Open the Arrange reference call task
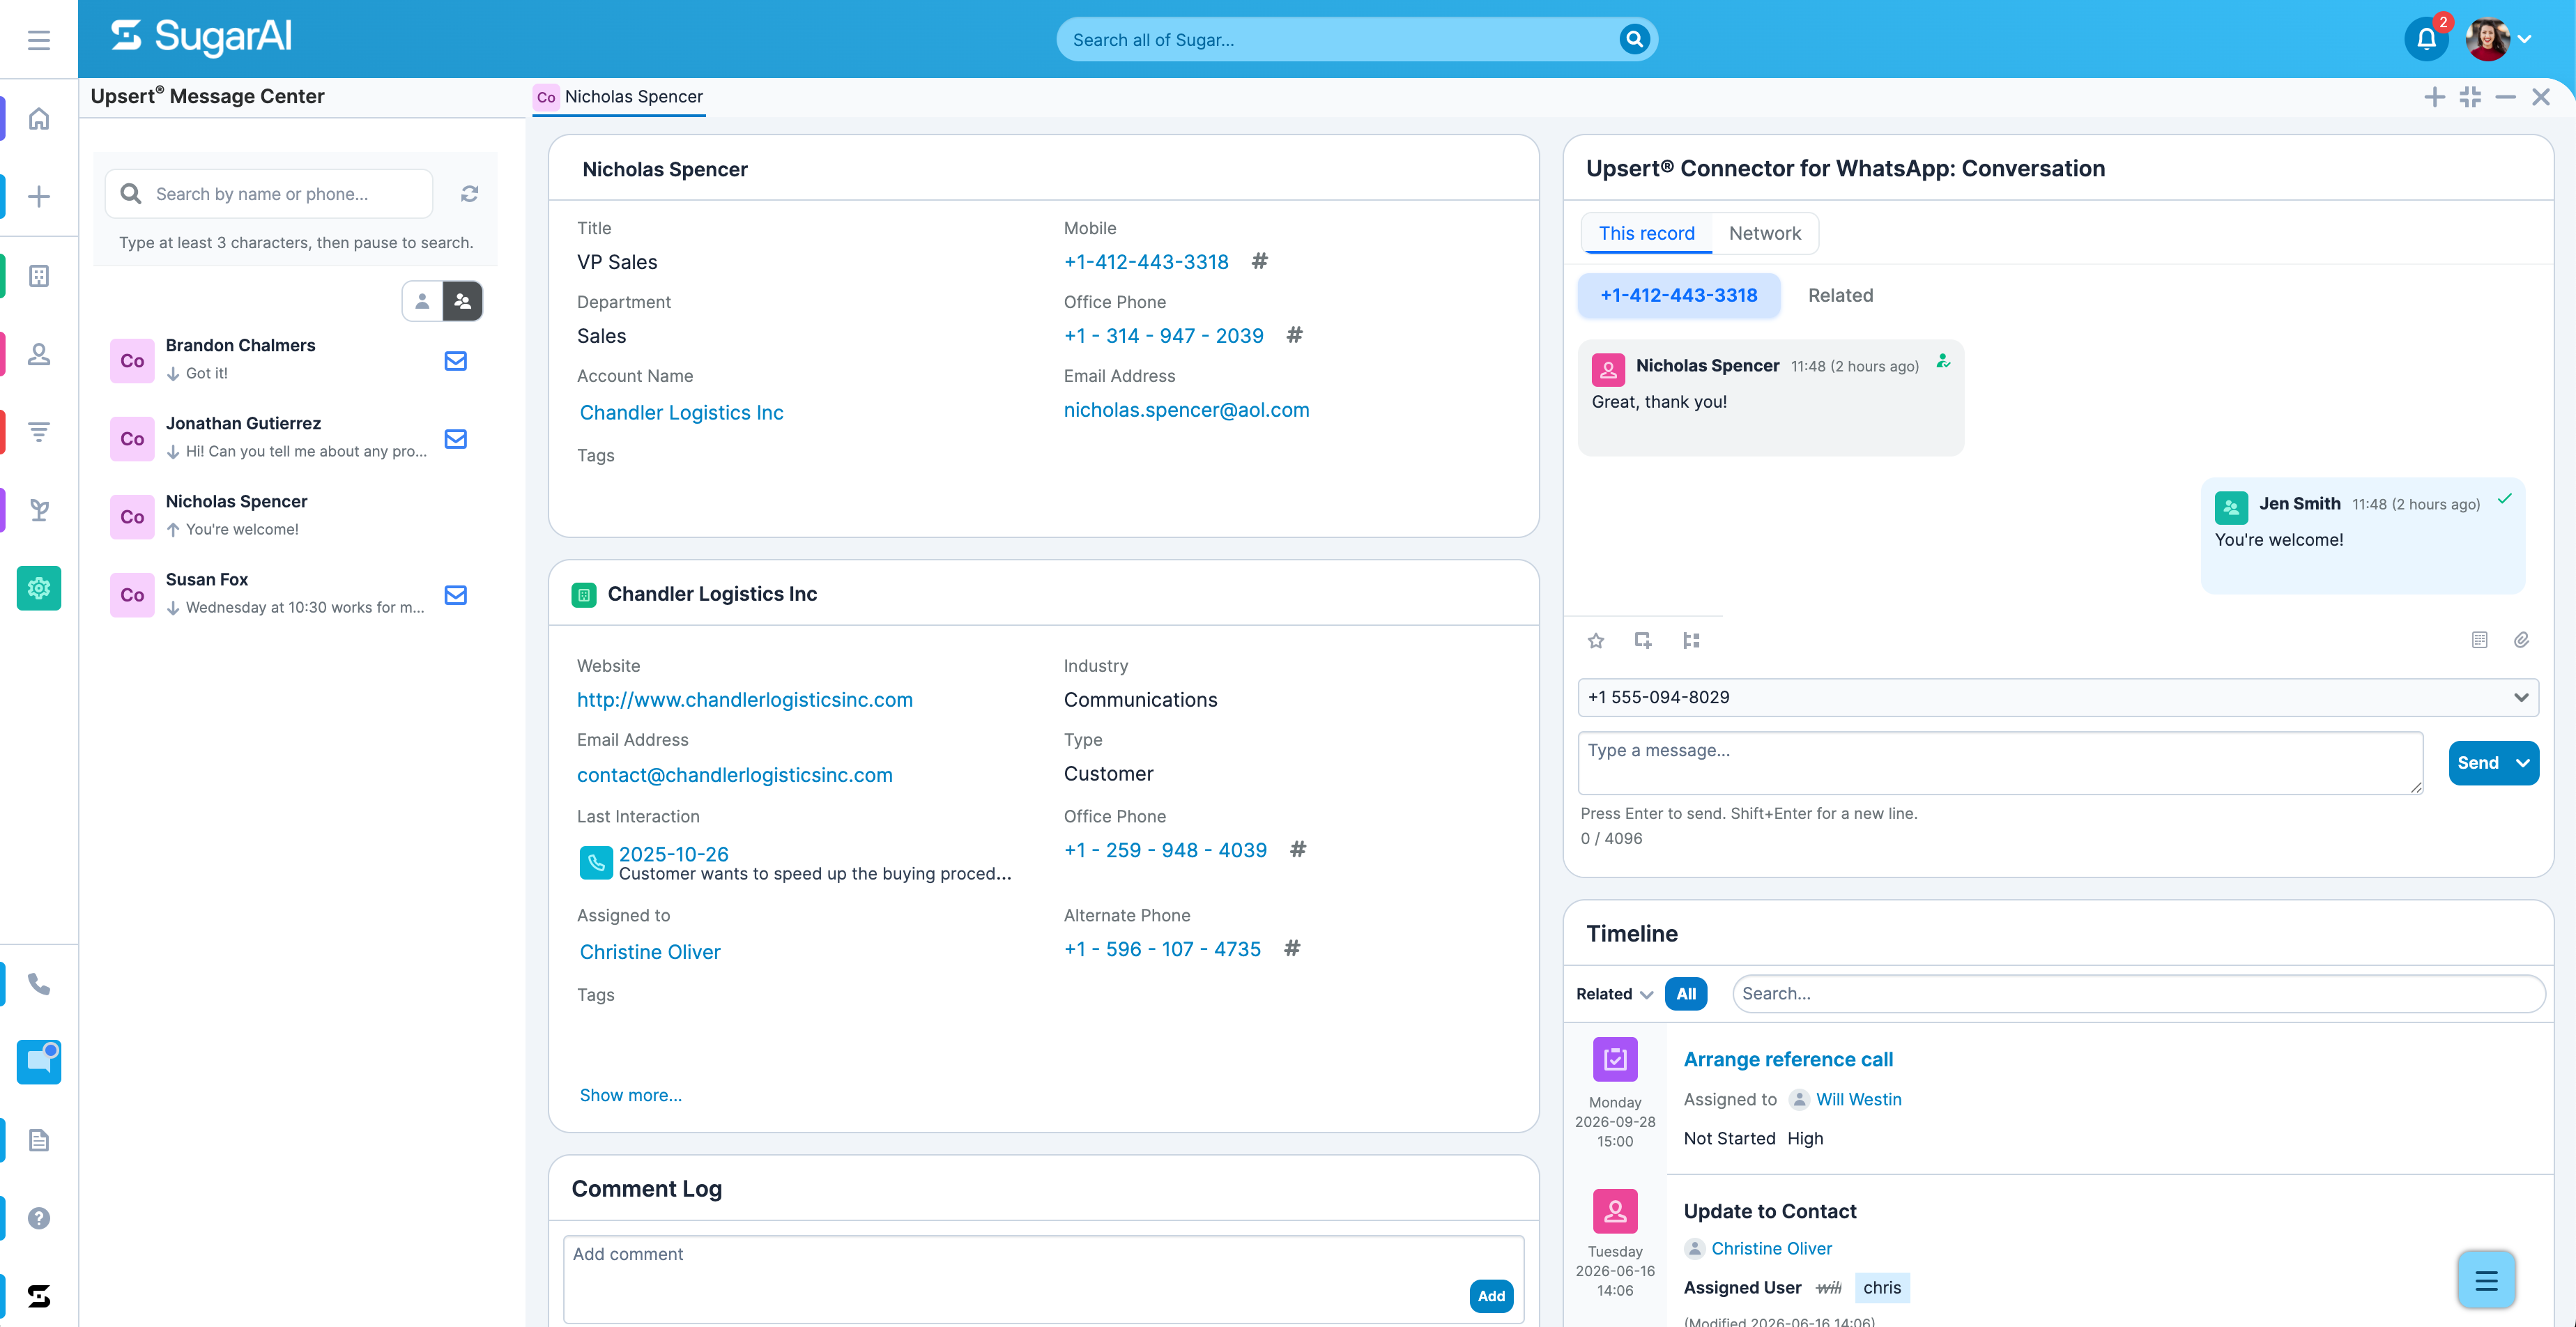 pyautogui.click(x=1788, y=1059)
